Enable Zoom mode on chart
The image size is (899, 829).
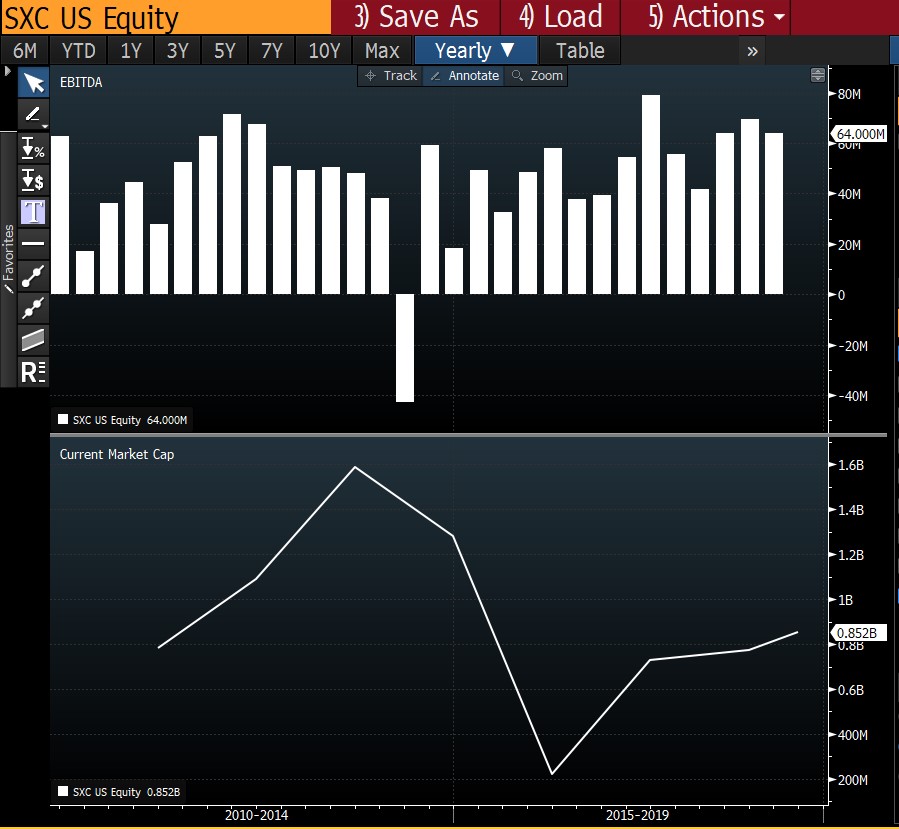click(537, 76)
